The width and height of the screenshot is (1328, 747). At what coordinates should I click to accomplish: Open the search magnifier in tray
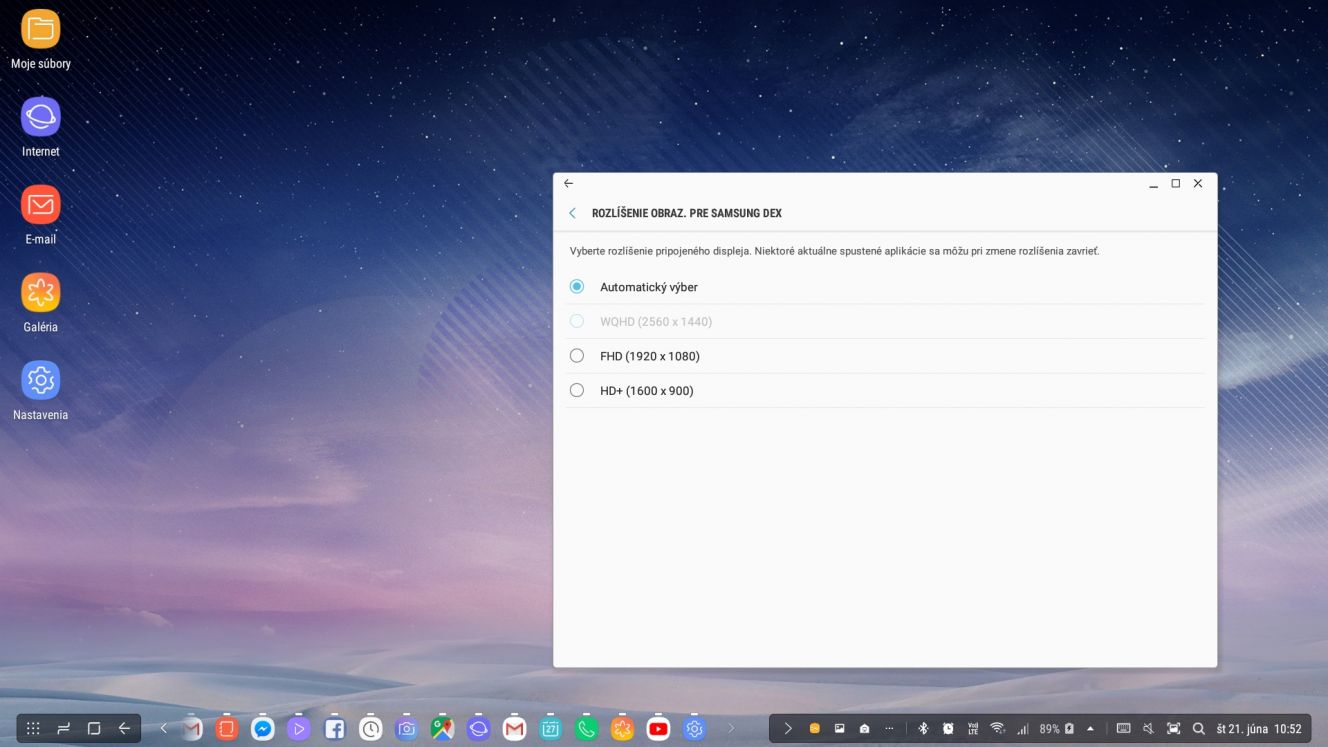1199,729
